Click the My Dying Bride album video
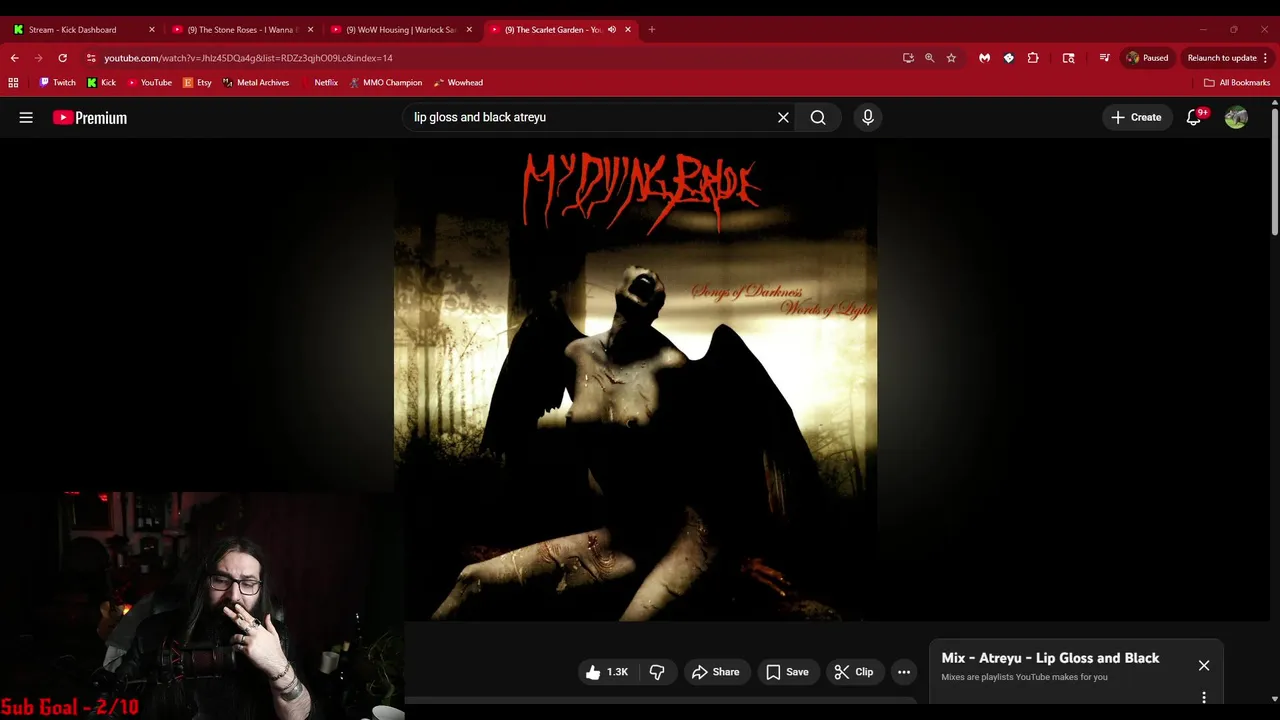This screenshot has height=720, width=1280. pyautogui.click(x=636, y=382)
